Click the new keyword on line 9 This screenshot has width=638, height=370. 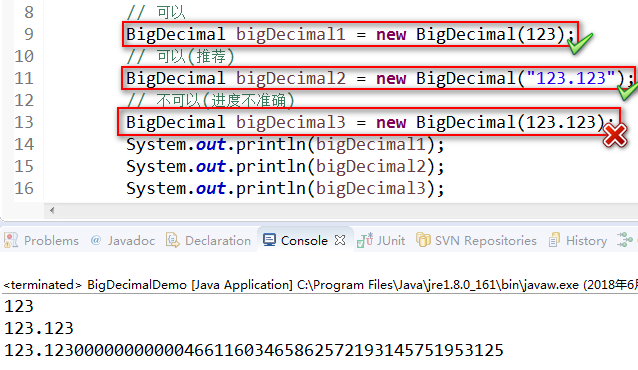[391, 35]
